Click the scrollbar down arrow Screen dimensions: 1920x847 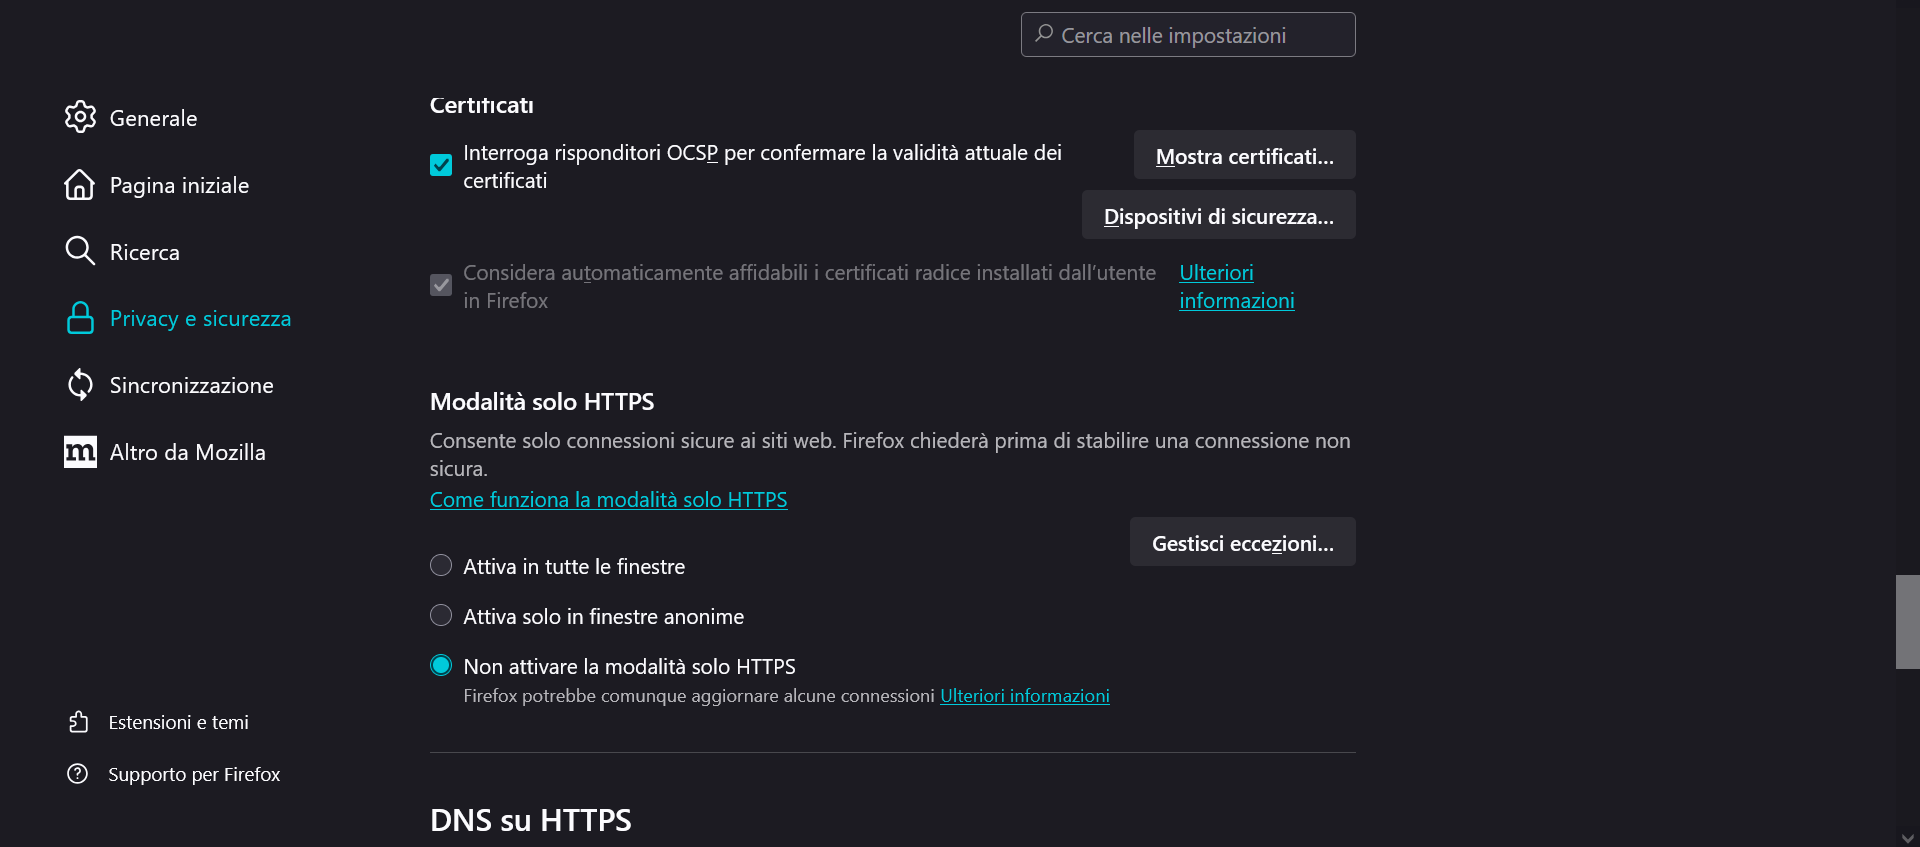pos(1907,838)
